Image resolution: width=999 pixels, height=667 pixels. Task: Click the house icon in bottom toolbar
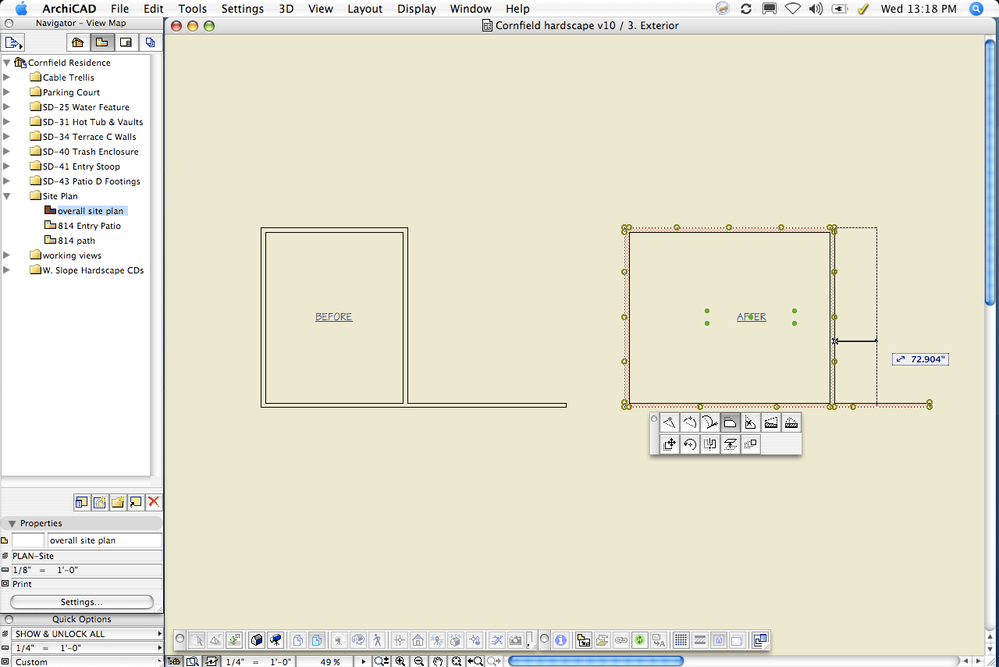pos(418,640)
